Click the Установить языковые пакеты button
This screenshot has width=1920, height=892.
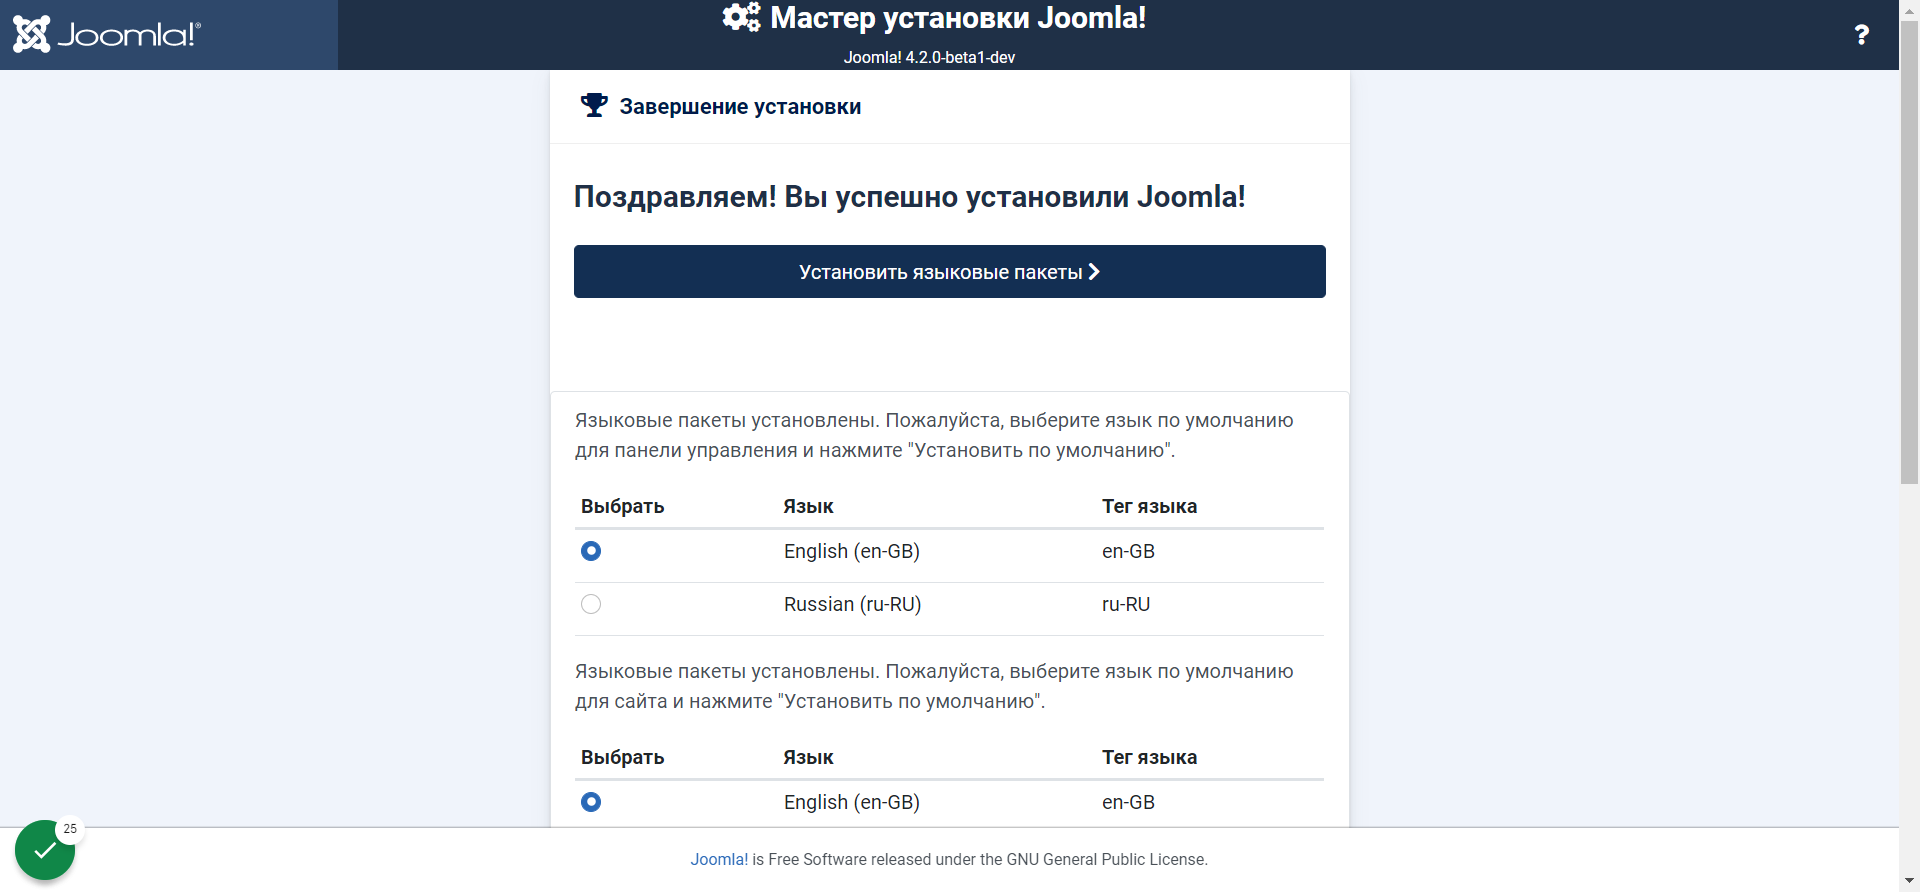[x=949, y=271]
